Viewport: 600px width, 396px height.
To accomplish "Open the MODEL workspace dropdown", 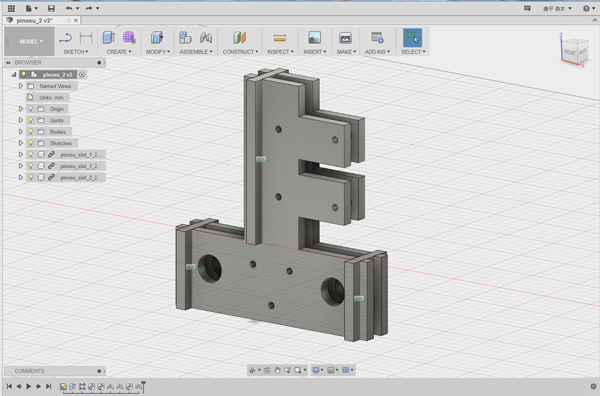I will [x=29, y=41].
